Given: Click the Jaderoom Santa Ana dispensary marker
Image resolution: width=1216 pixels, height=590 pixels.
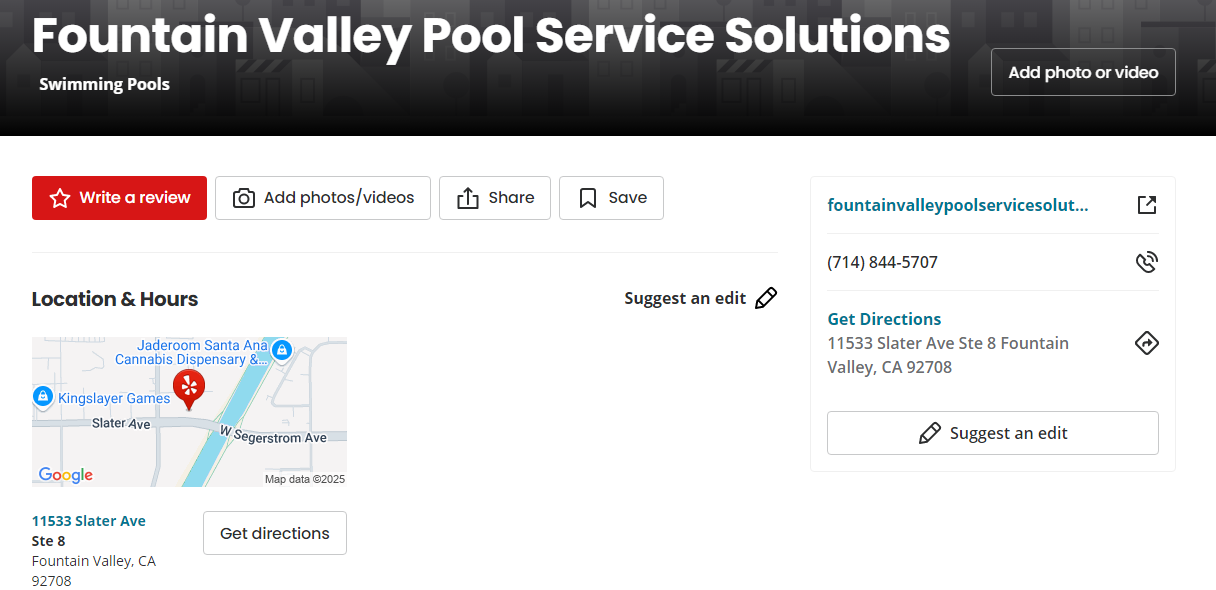Looking at the screenshot, I should [x=282, y=349].
